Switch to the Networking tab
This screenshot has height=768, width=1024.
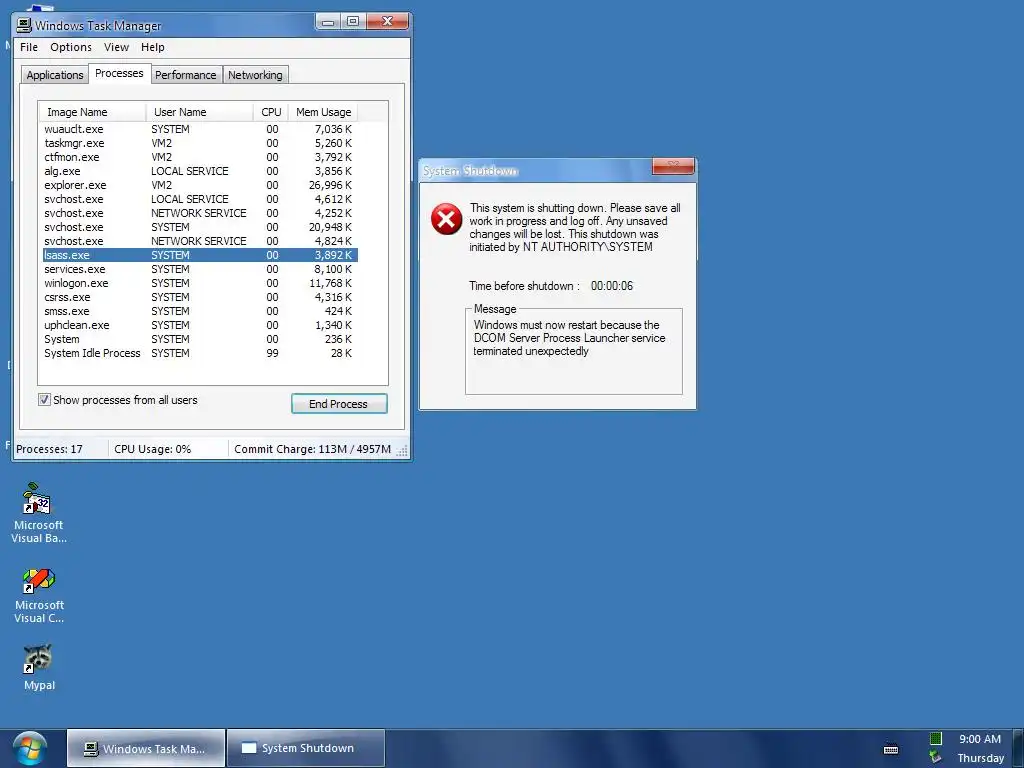coord(255,75)
